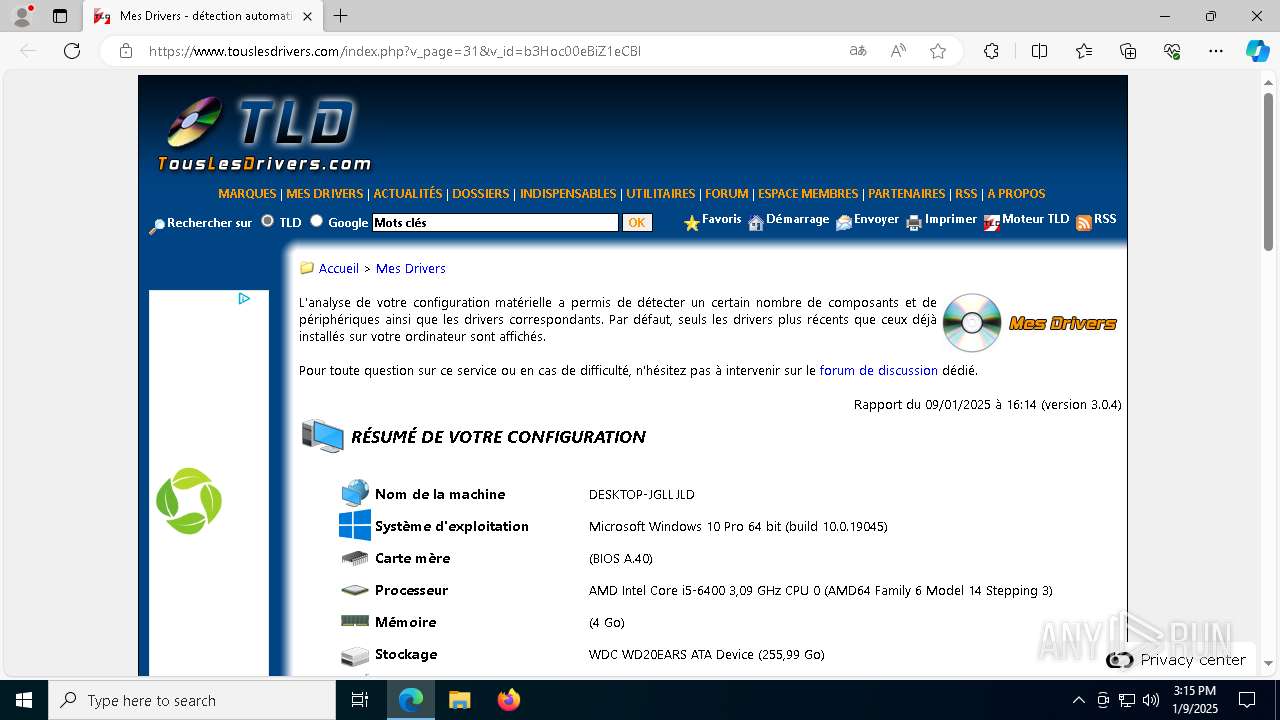Viewport: 1280px width, 720px height.
Task: Click the Windows logo beside Système d'exploitation
Action: (x=355, y=526)
